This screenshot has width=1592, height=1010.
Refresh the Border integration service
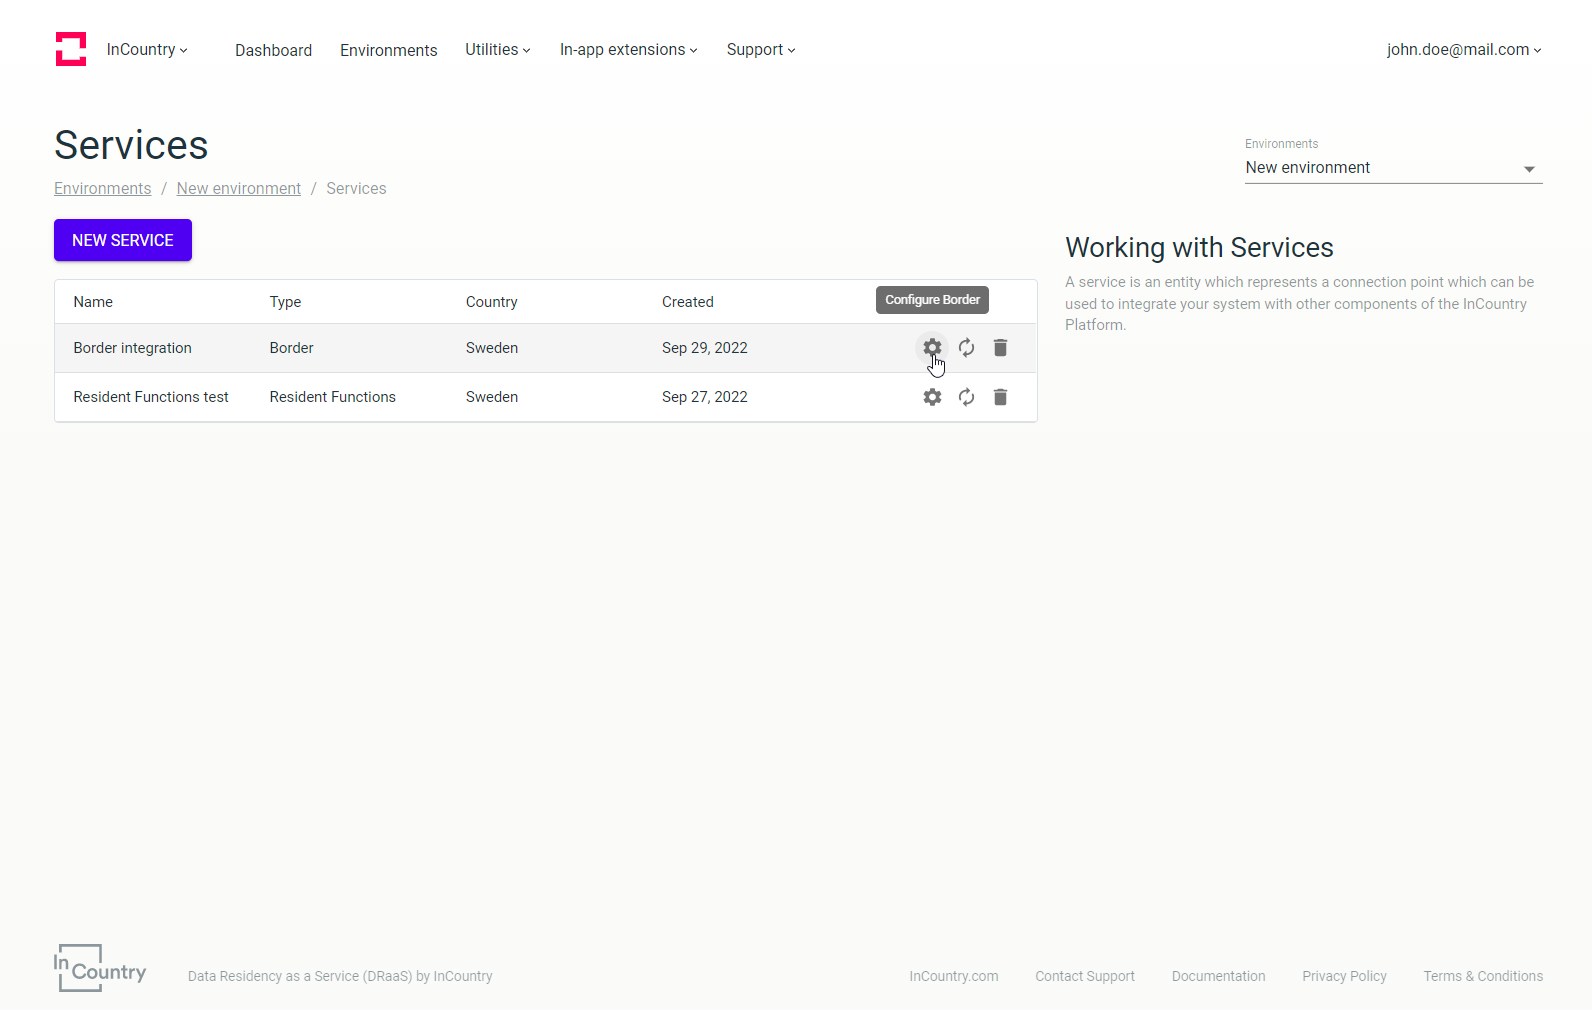(x=966, y=348)
